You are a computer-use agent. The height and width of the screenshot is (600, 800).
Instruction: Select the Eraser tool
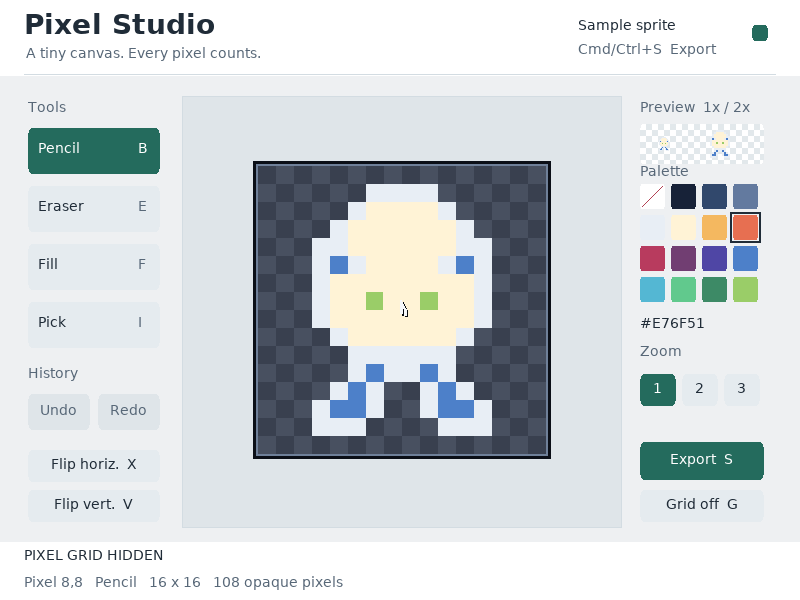94,209
